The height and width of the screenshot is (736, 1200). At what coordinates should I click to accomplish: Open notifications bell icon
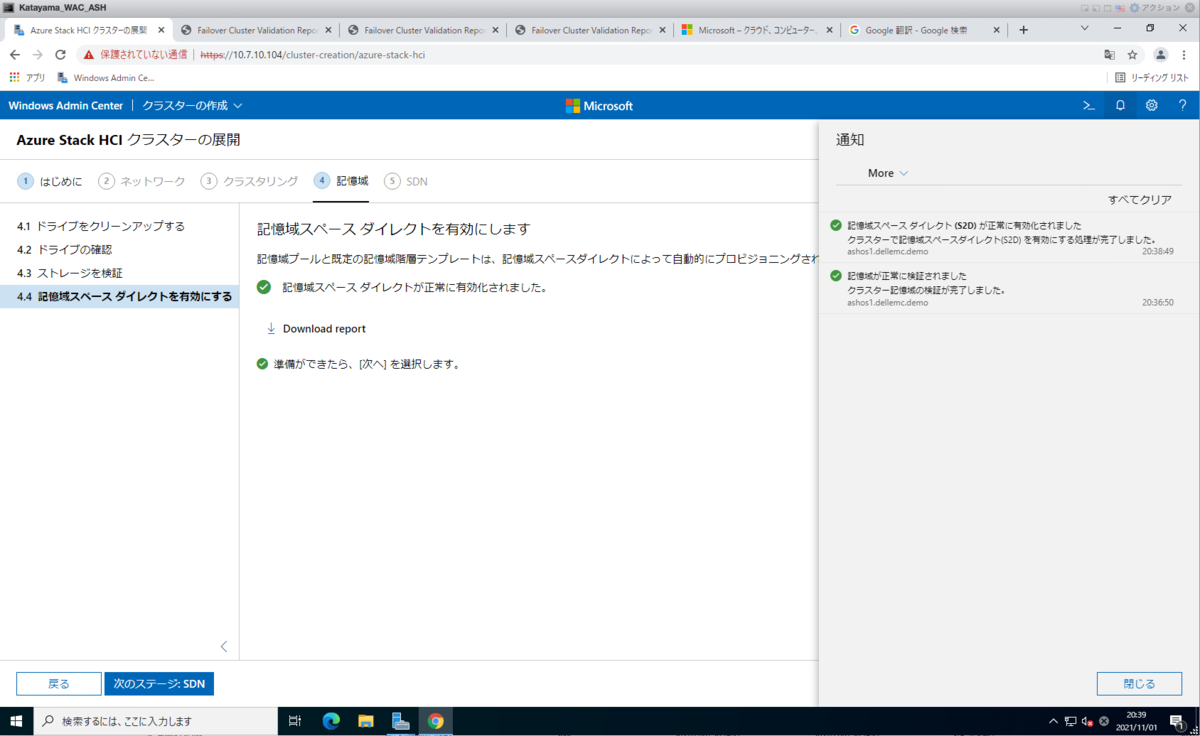pyautogui.click(x=1120, y=105)
